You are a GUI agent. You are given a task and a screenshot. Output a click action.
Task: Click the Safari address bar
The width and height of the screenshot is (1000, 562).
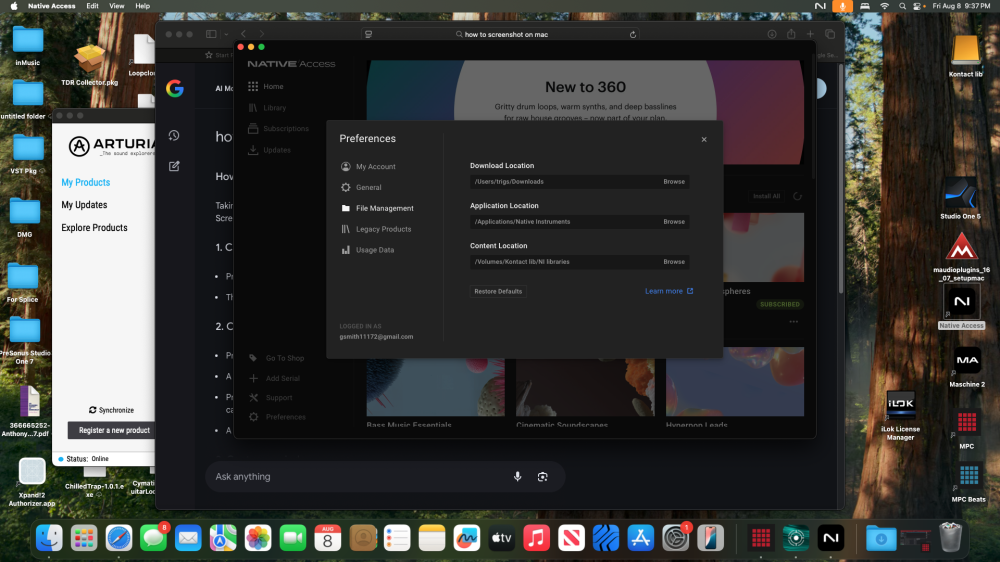coord(501,34)
